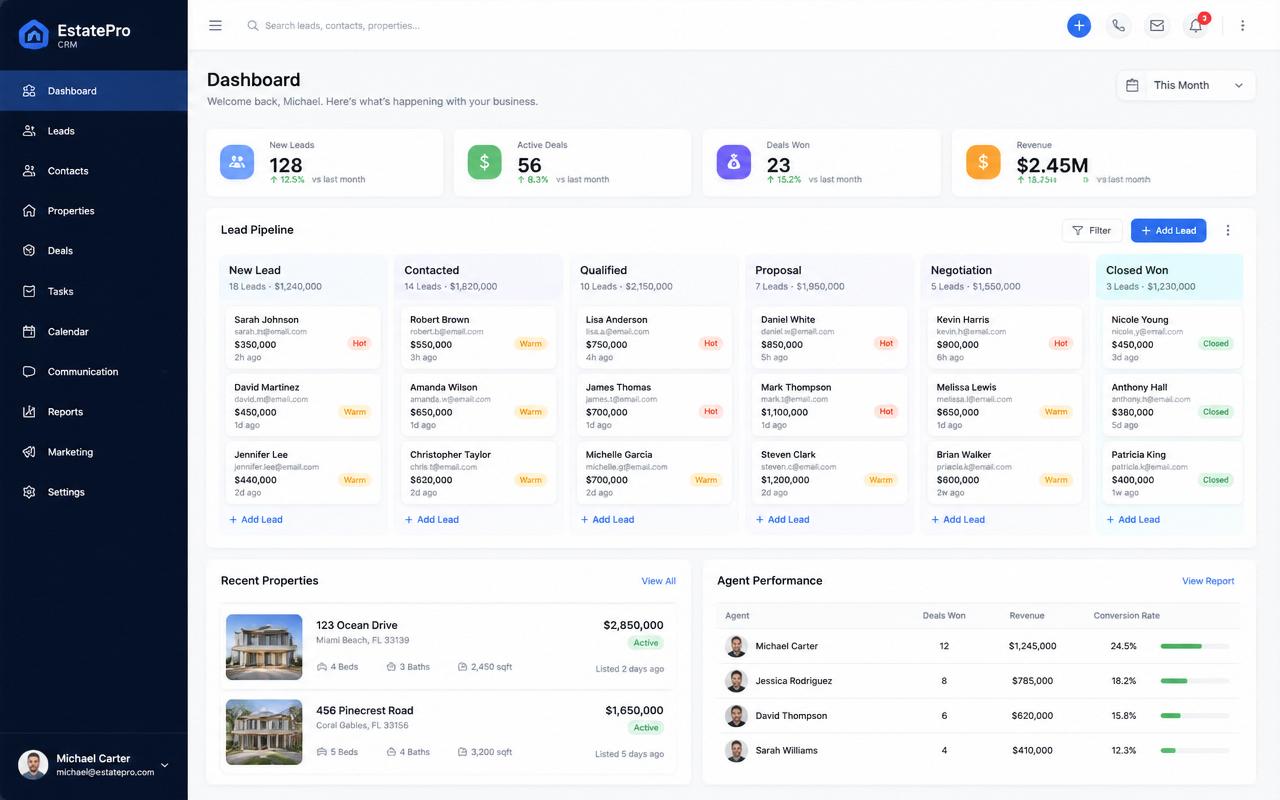Click the Deals Won money bag icon
Viewport: 1280px width, 800px height.
[x=734, y=162]
